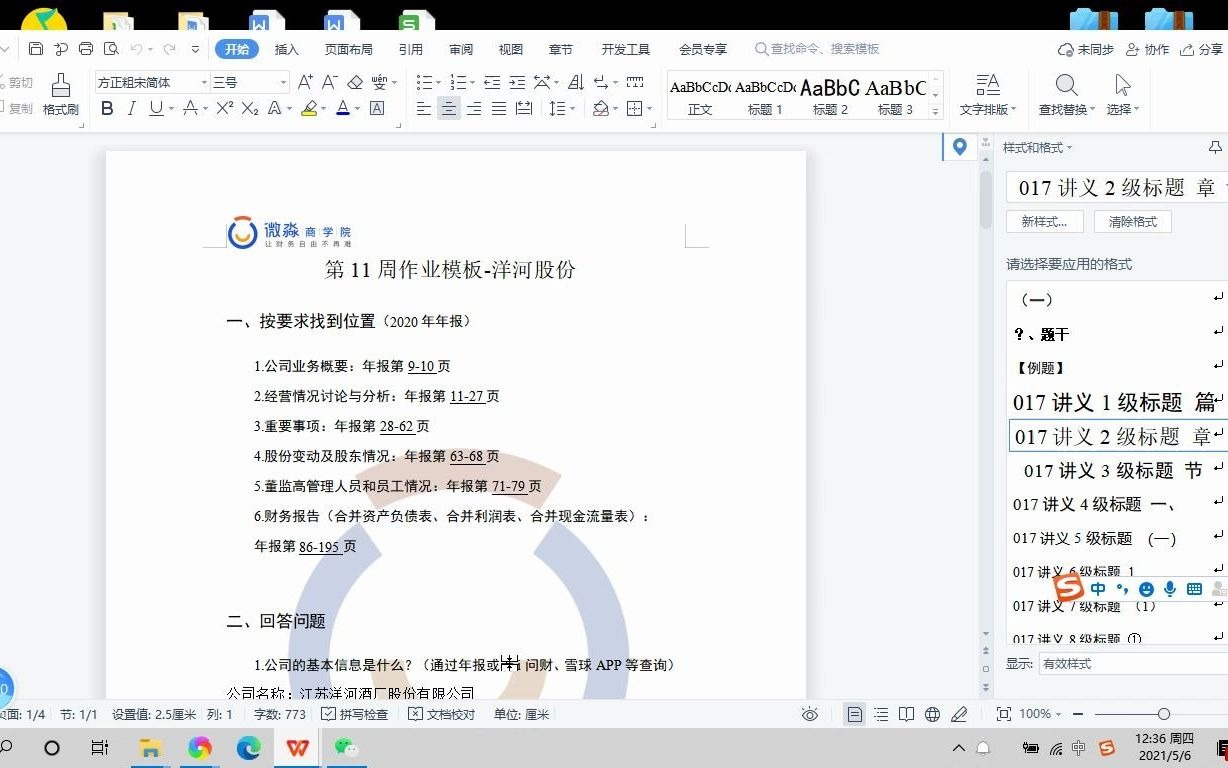Click the 清除格式 clear formatting button
The image size is (1228, 768).
pos(1133,221)
